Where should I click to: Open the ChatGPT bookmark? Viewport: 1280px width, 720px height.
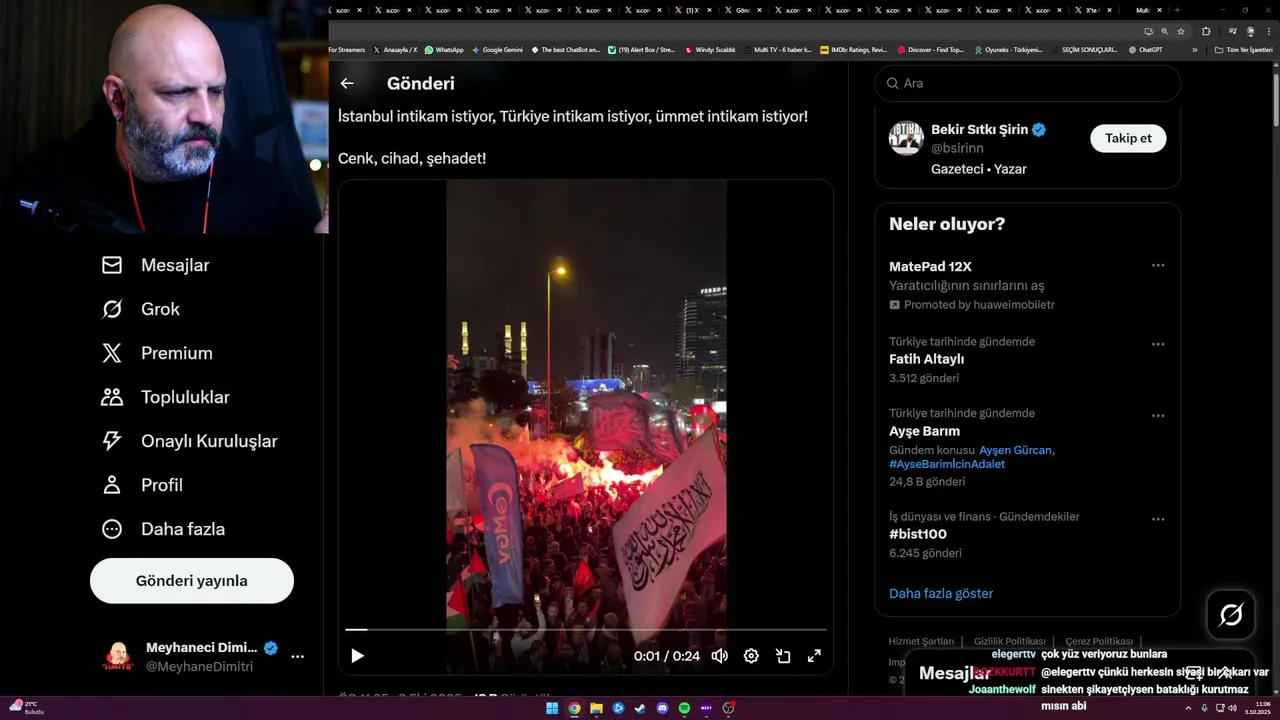tap(1145, 49)
